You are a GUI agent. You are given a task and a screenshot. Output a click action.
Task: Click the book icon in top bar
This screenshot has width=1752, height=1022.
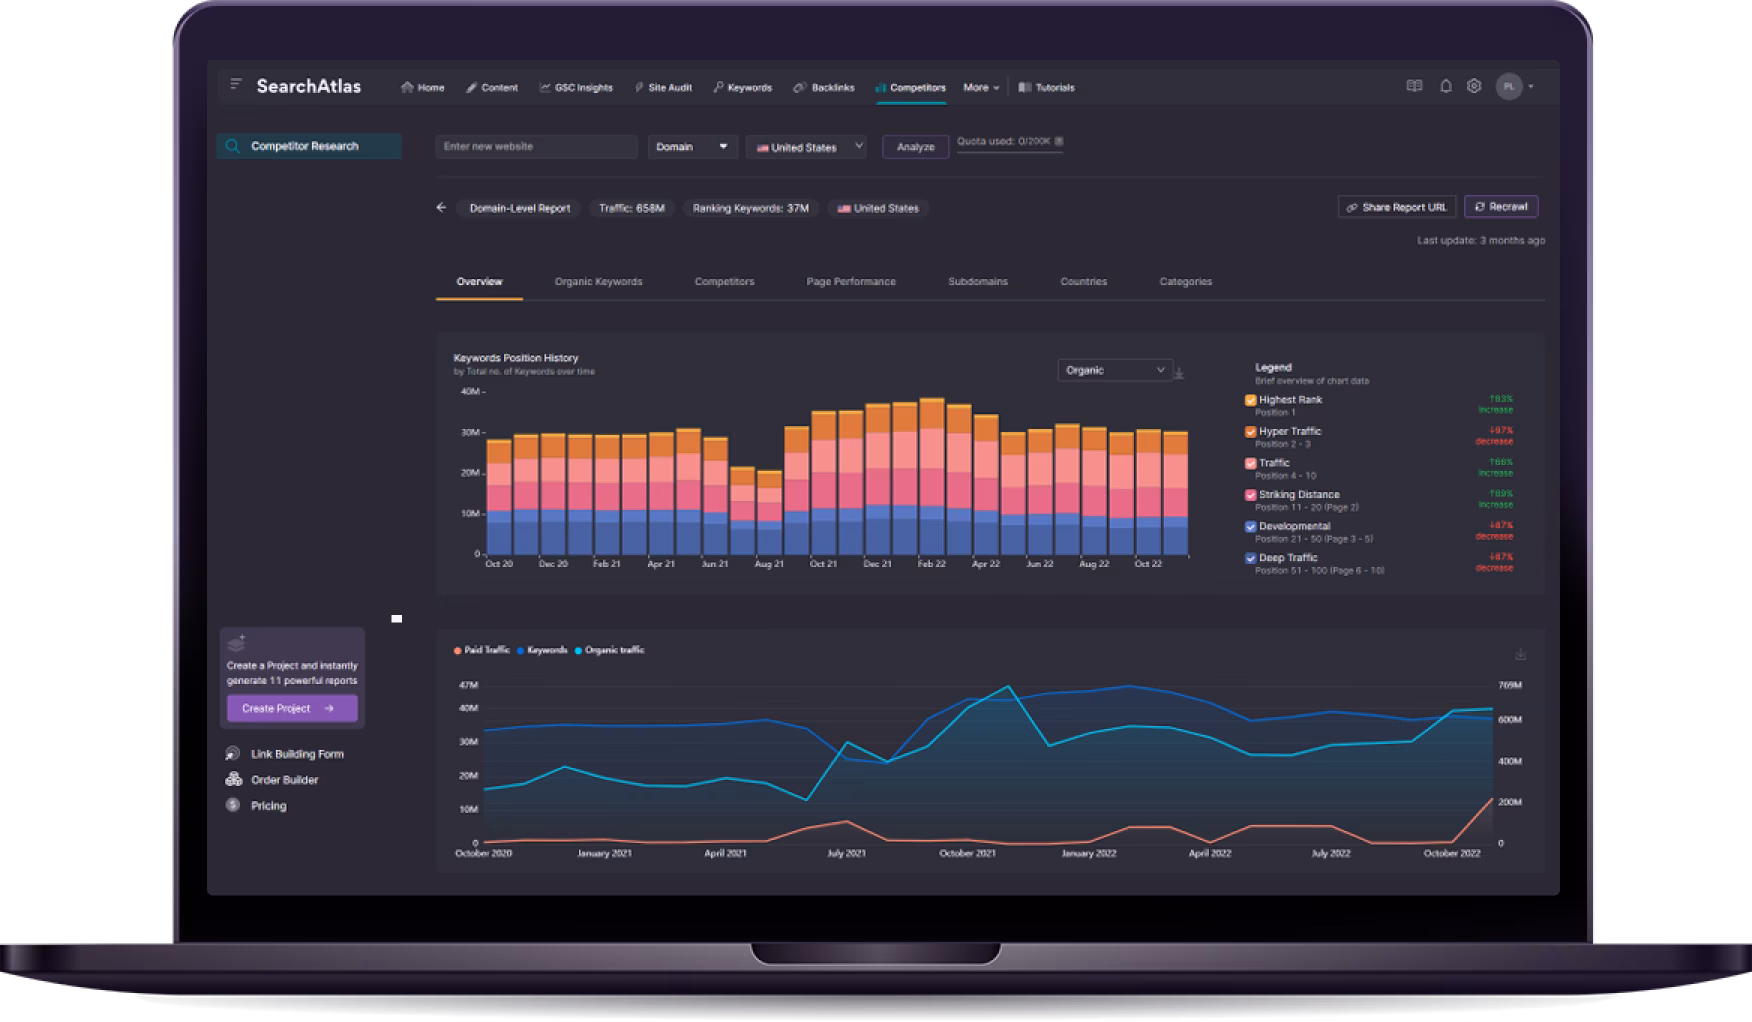click(x=1414, y=87)
